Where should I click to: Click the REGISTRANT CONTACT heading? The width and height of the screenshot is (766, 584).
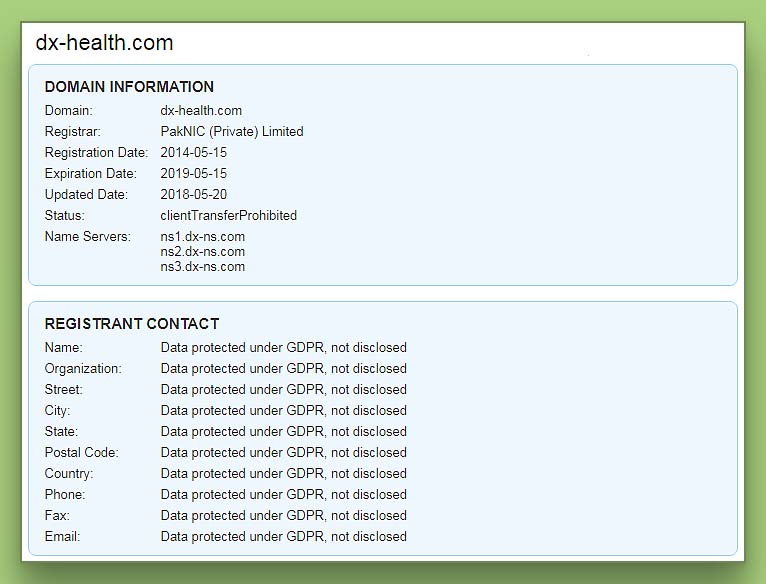132,324
